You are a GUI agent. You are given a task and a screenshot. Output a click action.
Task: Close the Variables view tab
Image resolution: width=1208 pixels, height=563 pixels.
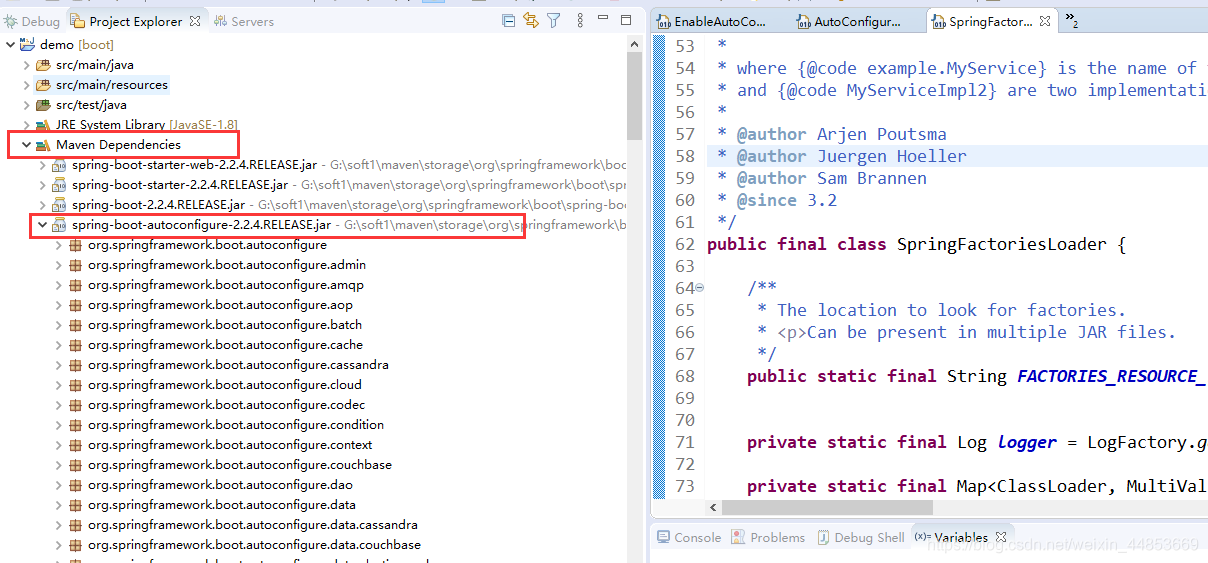tap(1001, 537)
